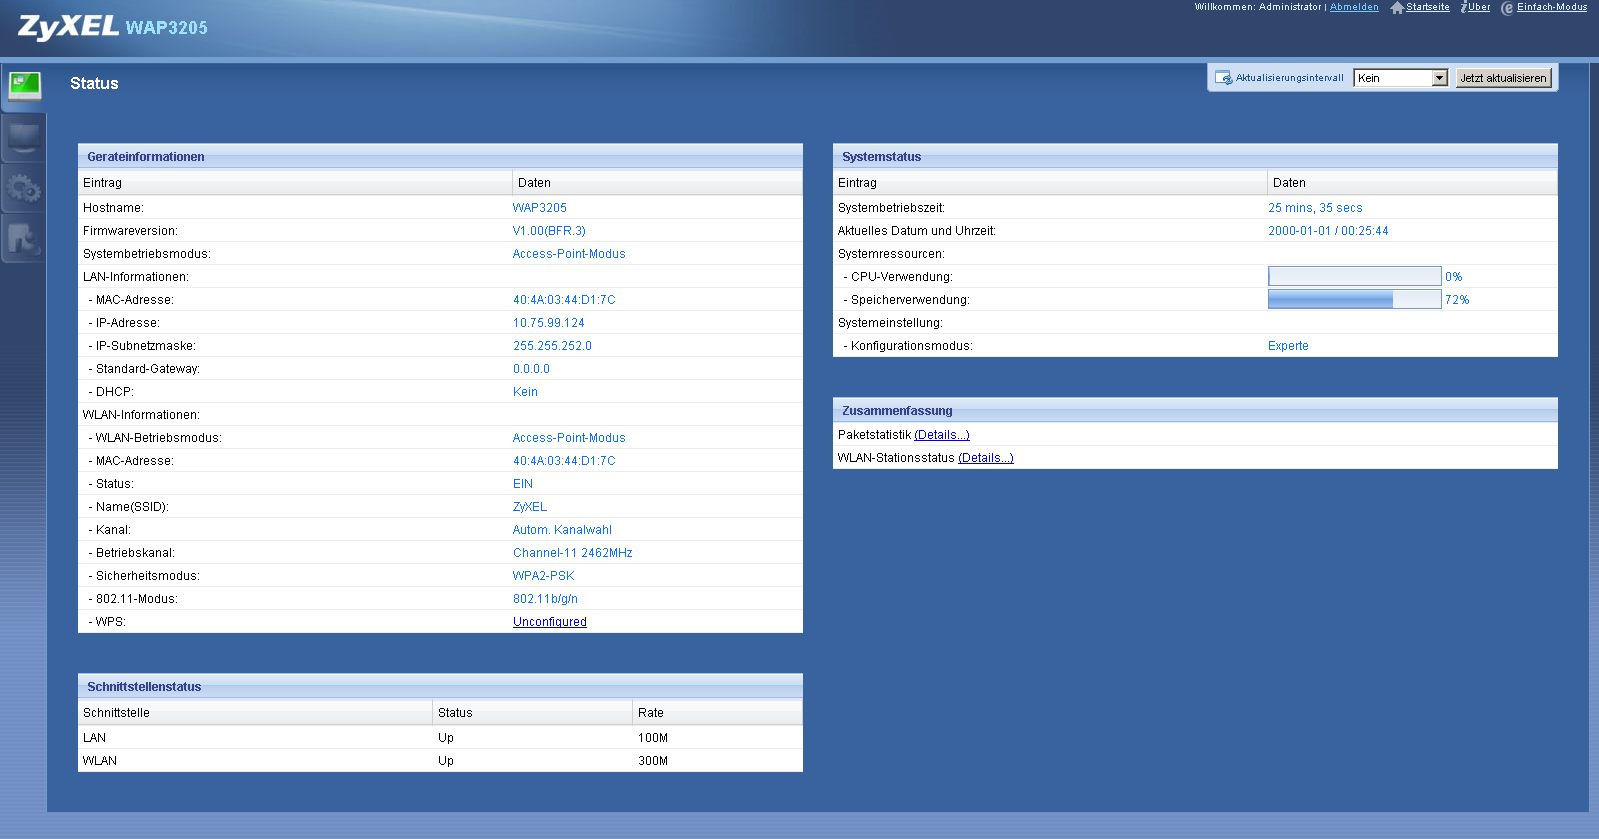The image size is (1599, 839).
Task: Click the Abmelden logout link
Action: (x=1354, y=7)
